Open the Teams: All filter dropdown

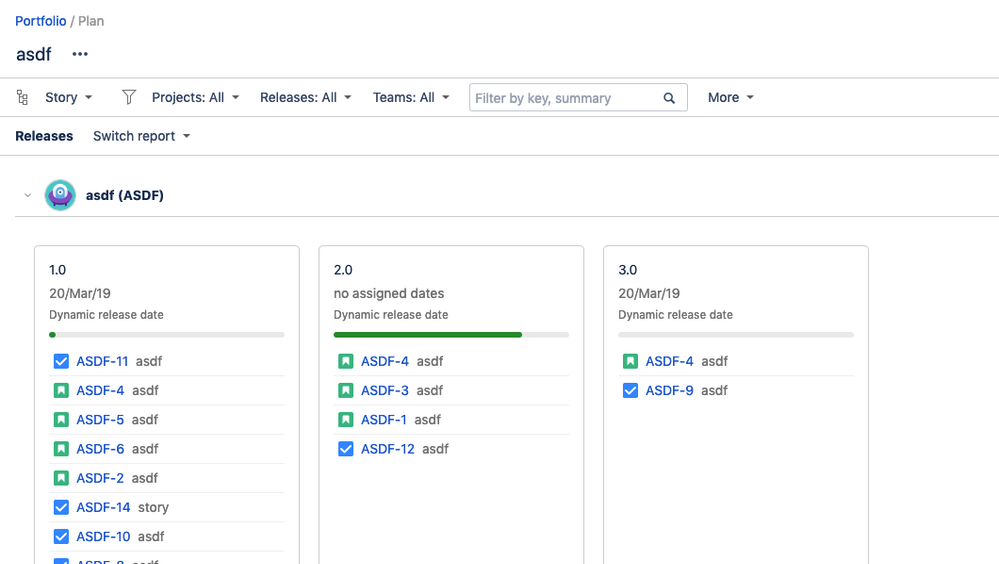(x=412, y=98)
